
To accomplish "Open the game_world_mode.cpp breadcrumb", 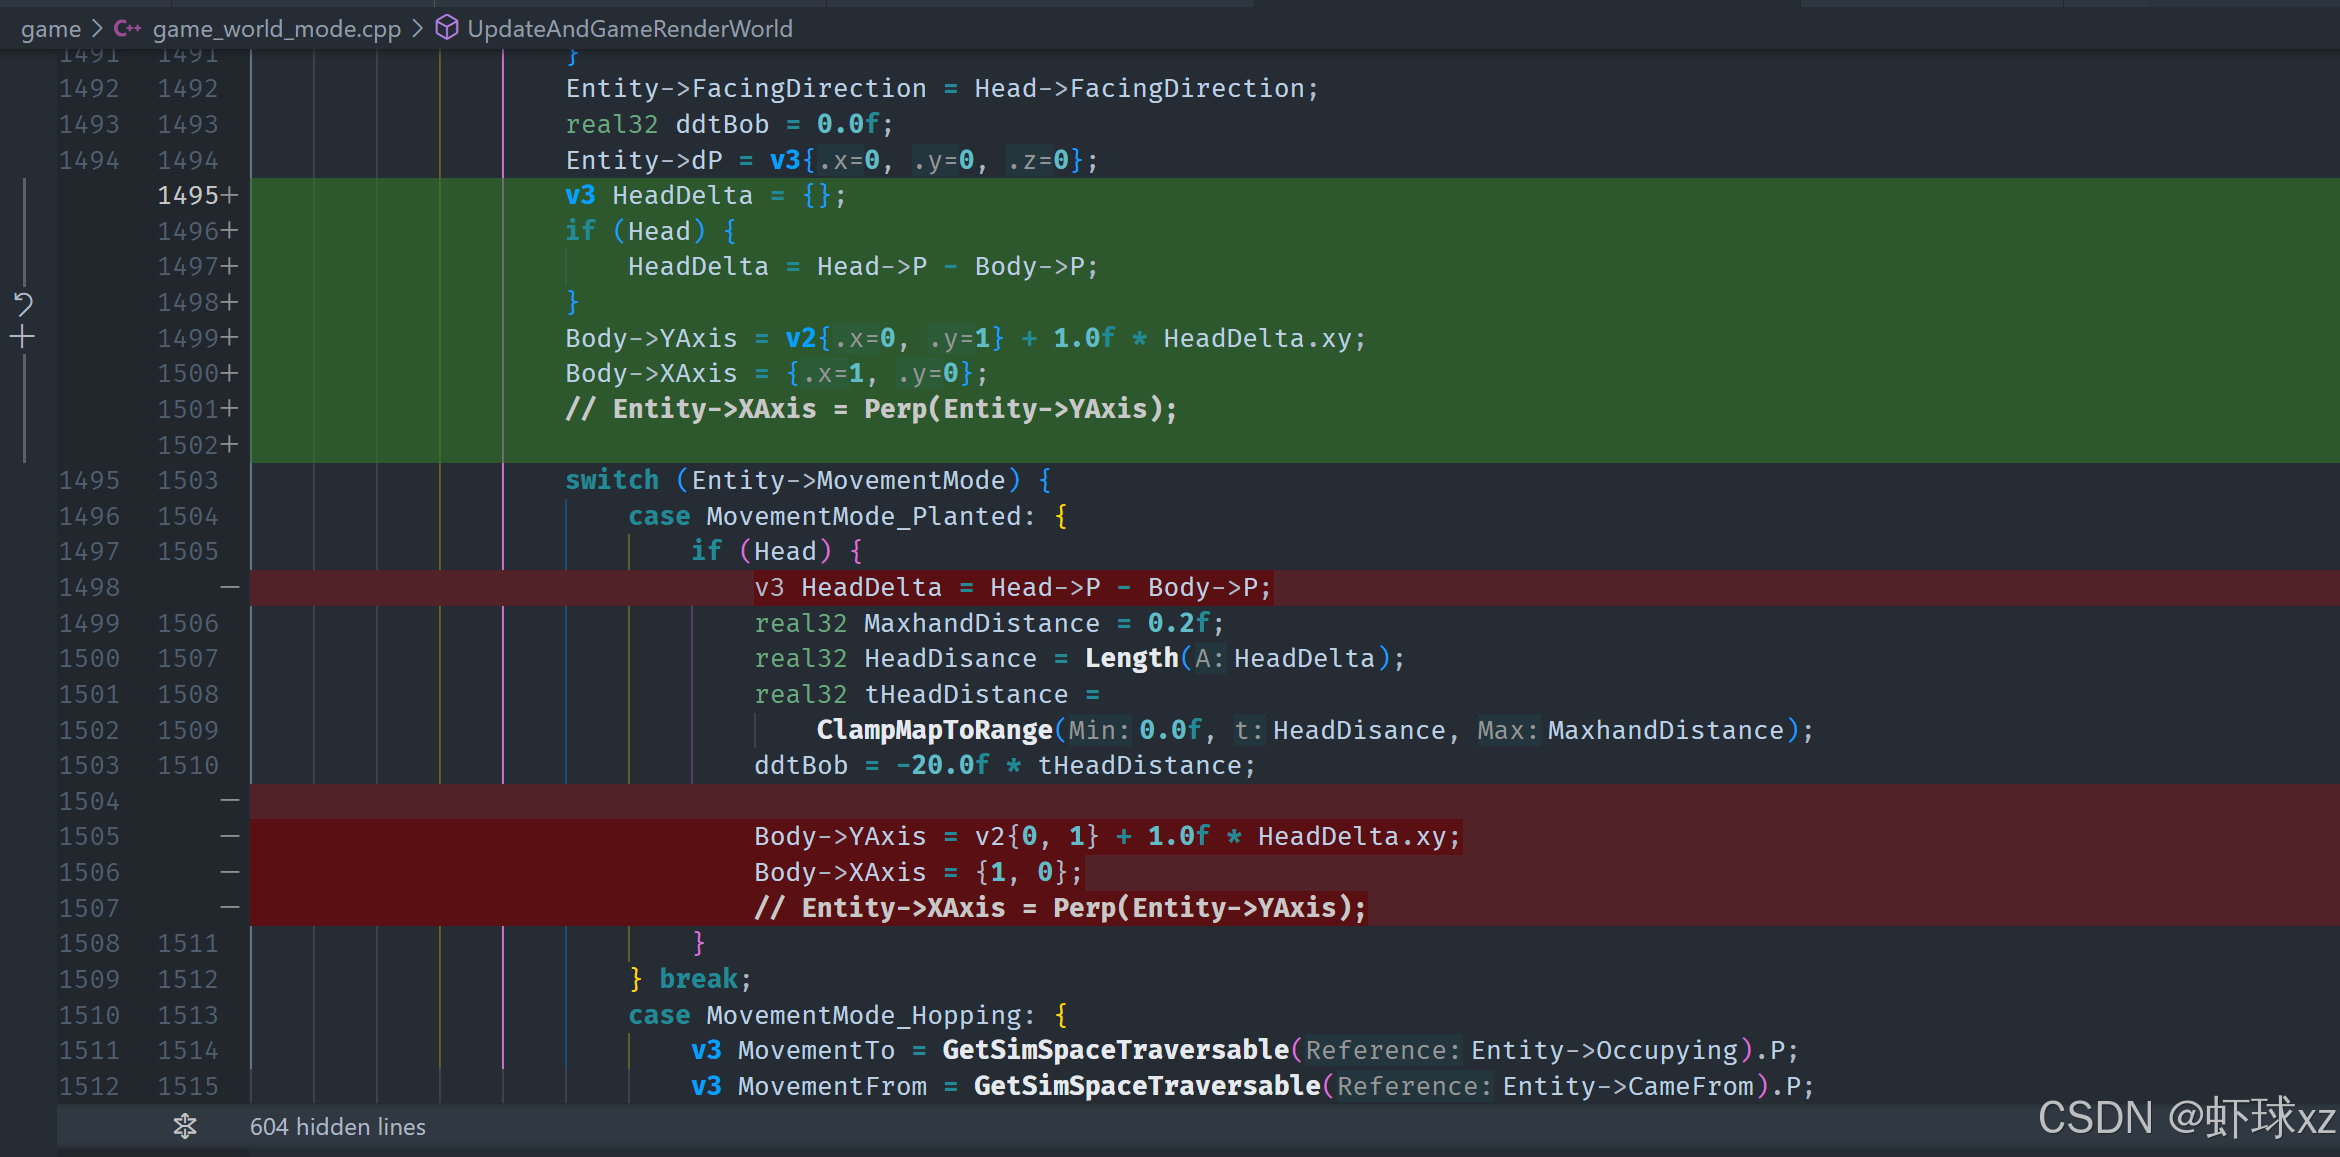I will 276,29.
